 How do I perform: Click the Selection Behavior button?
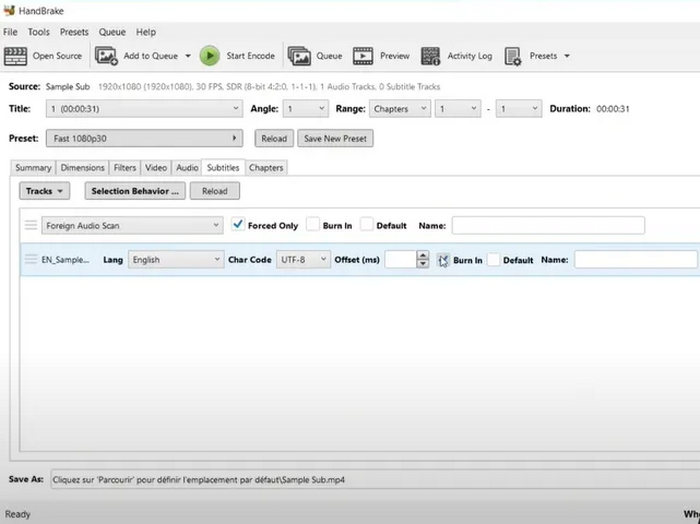(x=135, y=191)
